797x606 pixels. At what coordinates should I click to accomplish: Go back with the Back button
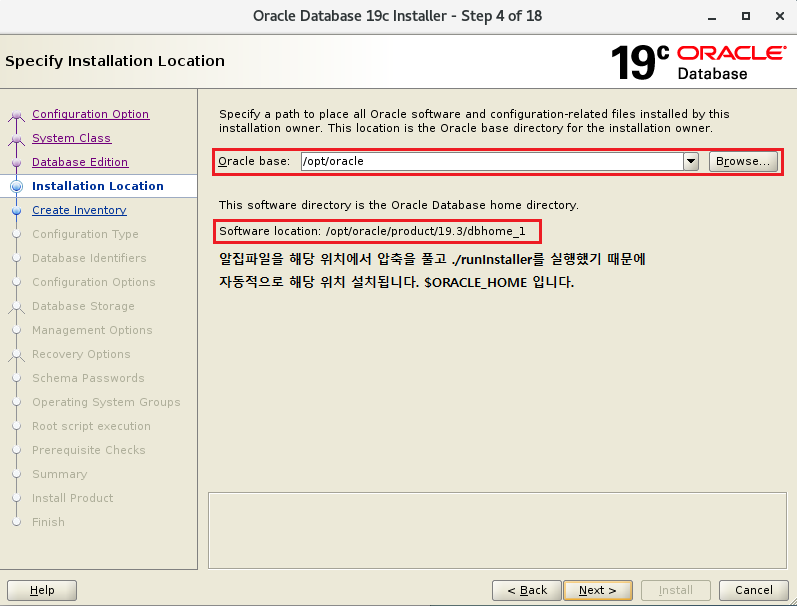point(527,590)
